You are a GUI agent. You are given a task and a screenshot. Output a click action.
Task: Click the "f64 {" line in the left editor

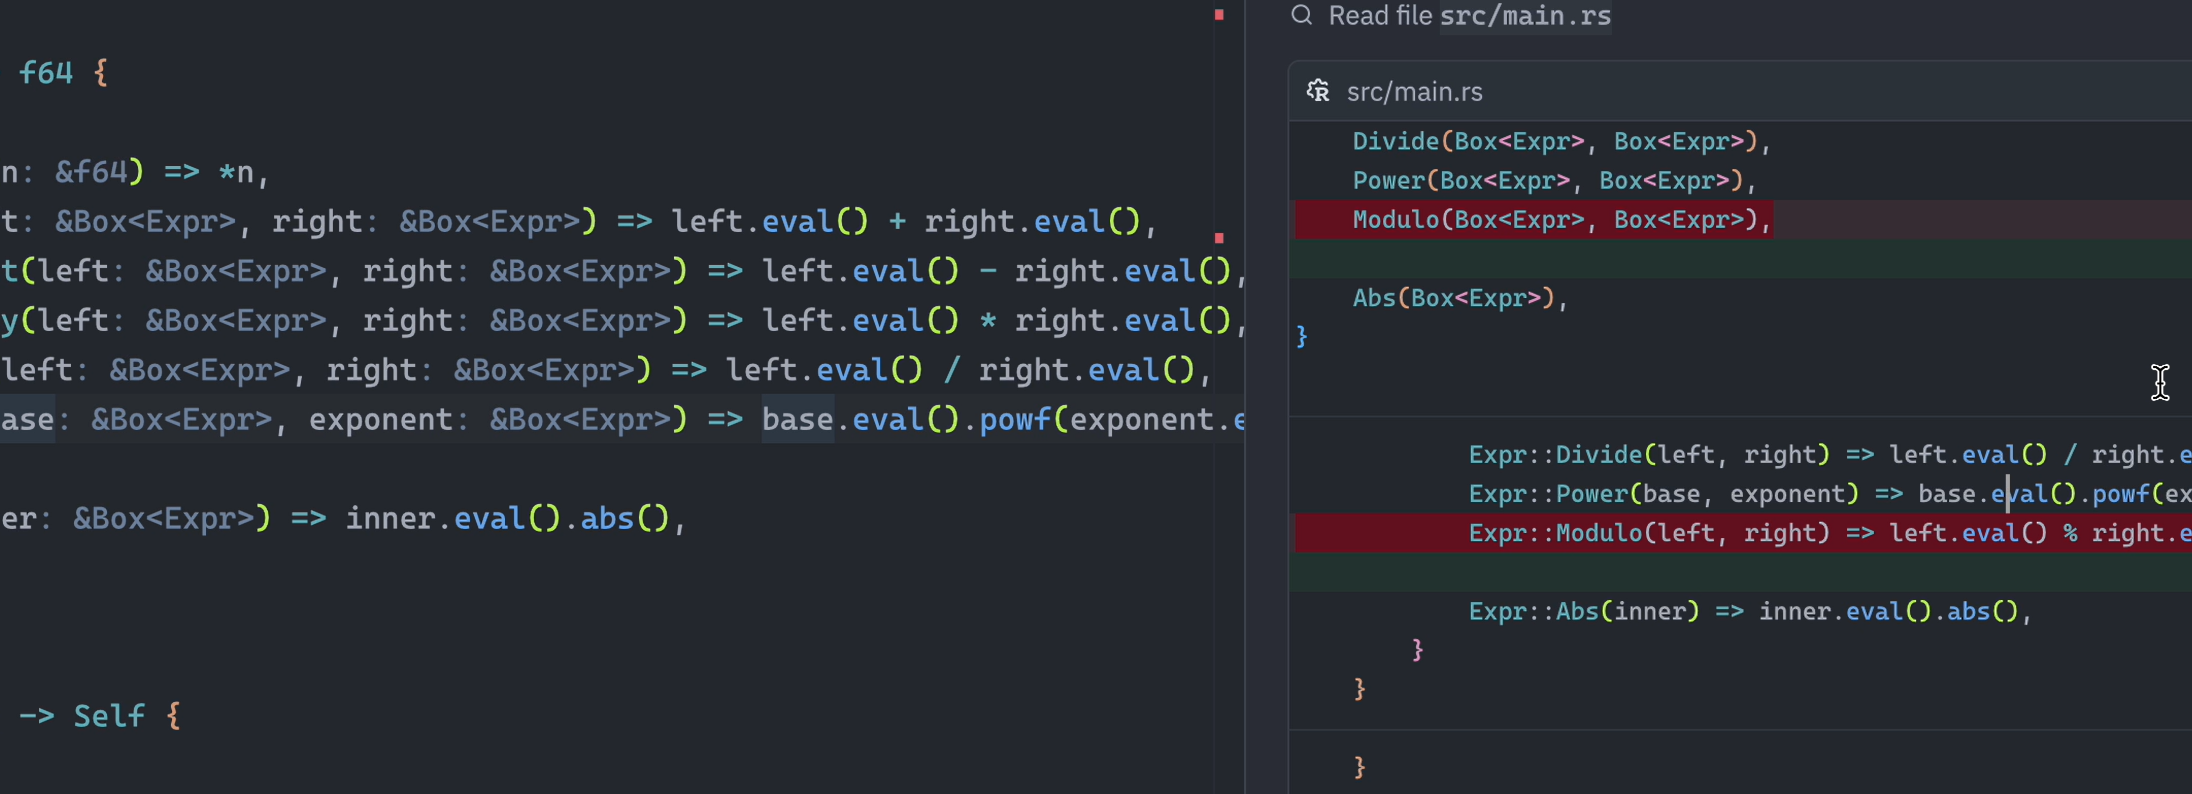pos(63,72)
